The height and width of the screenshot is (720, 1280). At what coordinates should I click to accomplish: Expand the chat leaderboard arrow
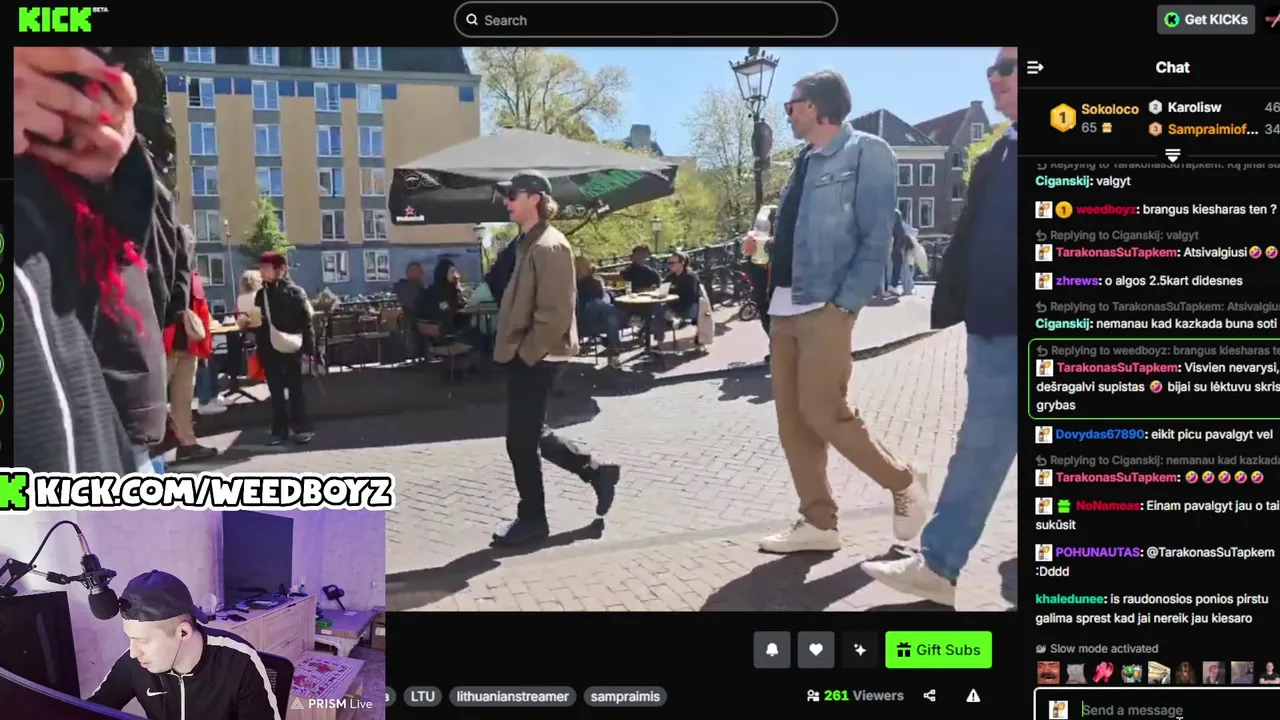pyautogui.click(x=1173, y=155)
